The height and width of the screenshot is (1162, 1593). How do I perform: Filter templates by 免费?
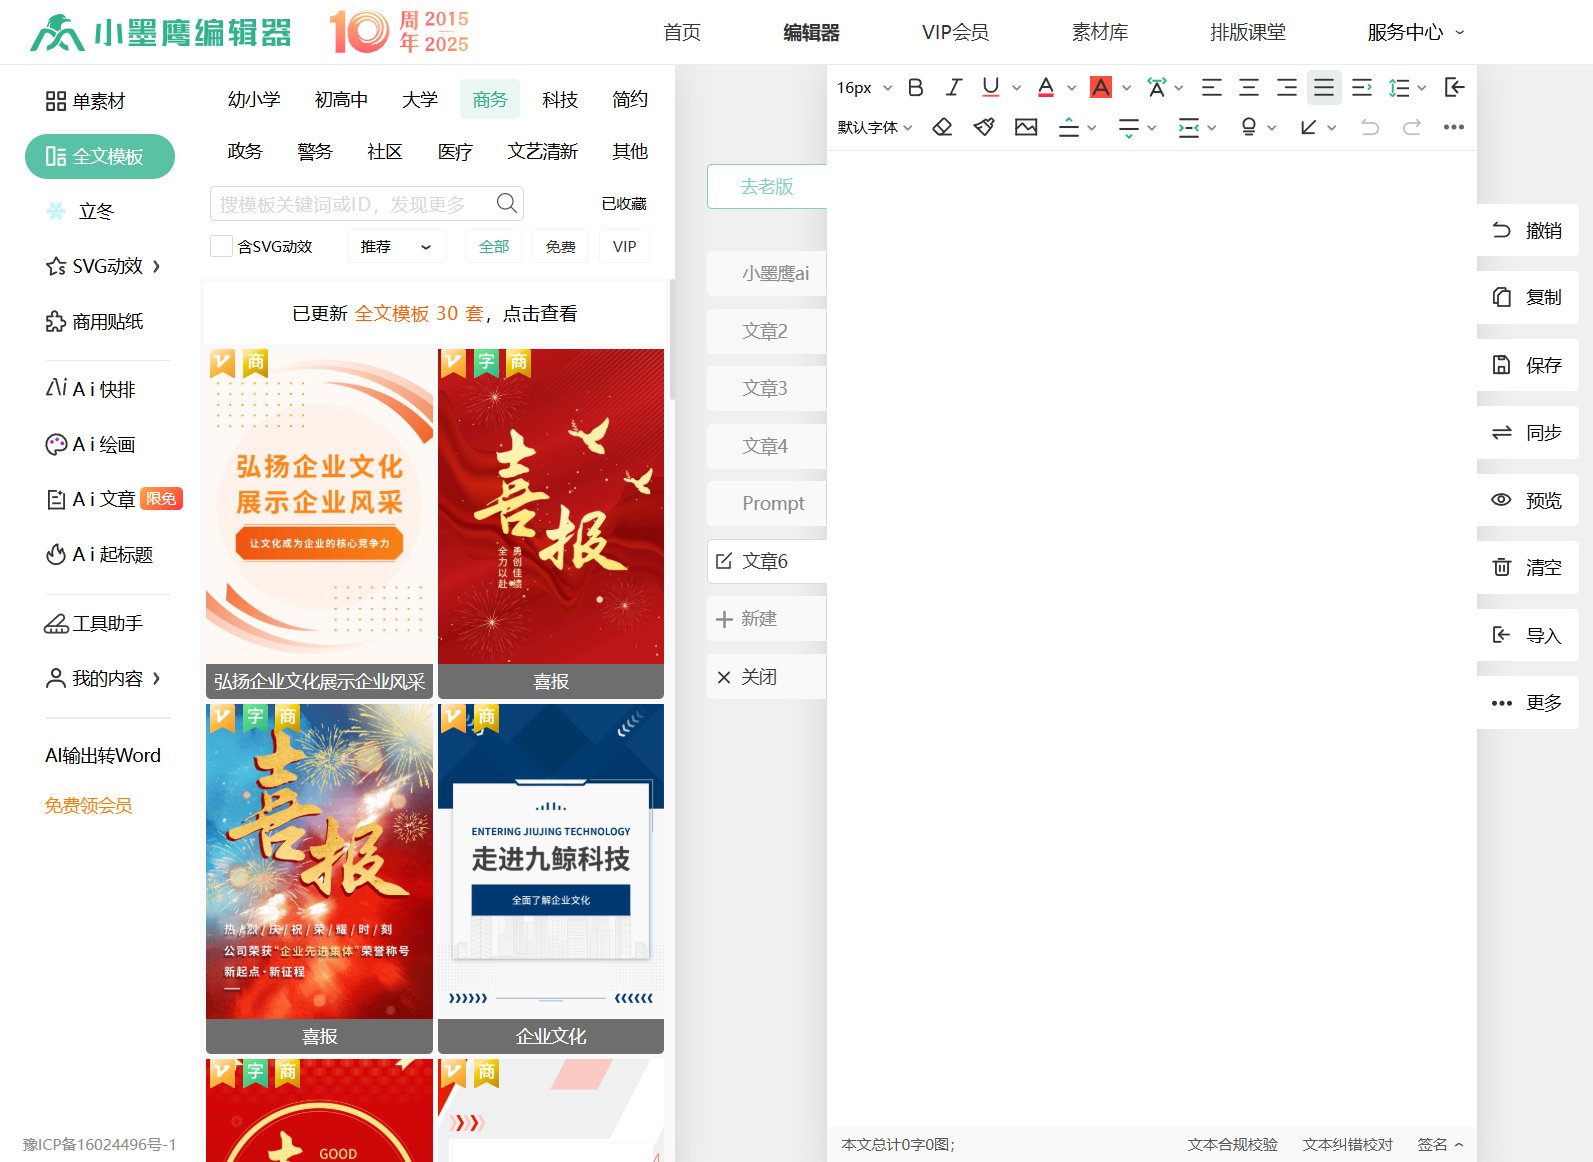pos(561,246)
